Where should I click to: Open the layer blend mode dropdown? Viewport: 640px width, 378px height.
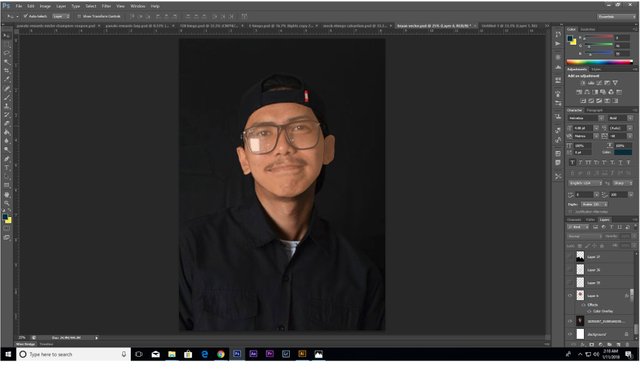(x=585, y=236)
